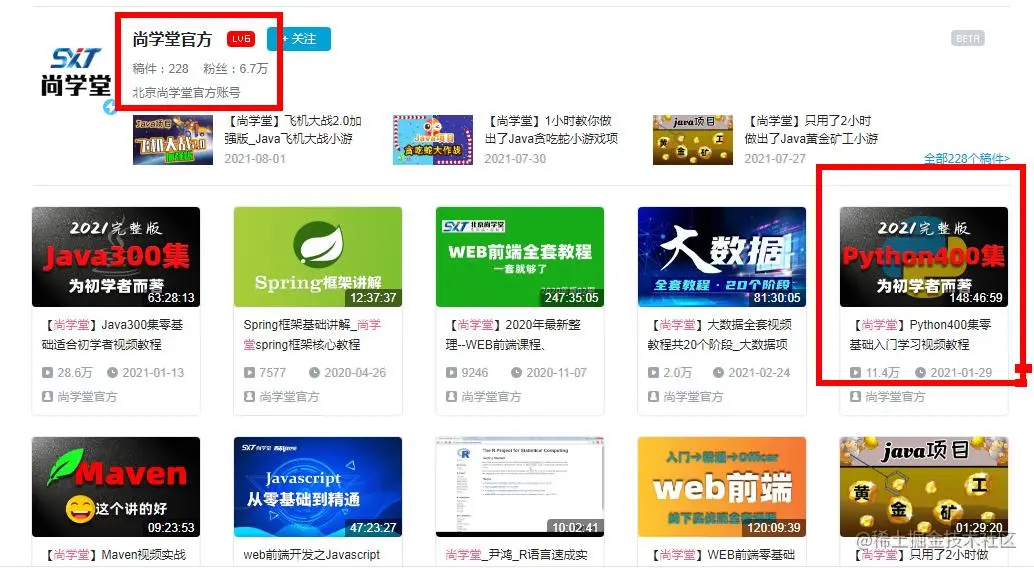This screenshot has width=1034, height=568.
Task: Click the 粉丝：6.7万 follower count
Action: [235, 69]
